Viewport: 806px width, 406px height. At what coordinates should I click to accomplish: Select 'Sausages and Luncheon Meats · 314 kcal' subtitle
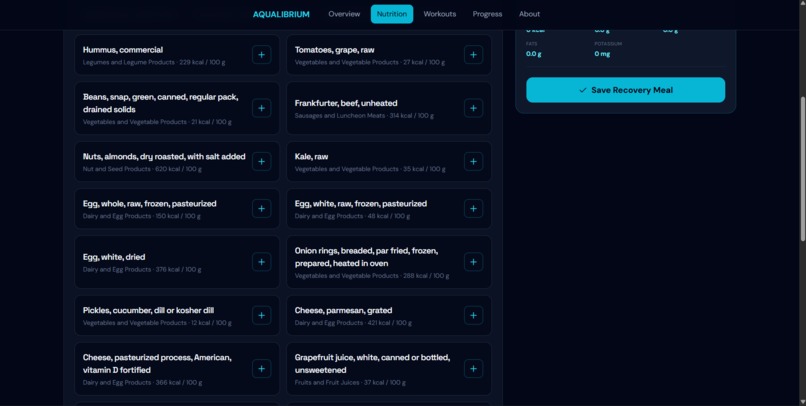coord(364,116)
